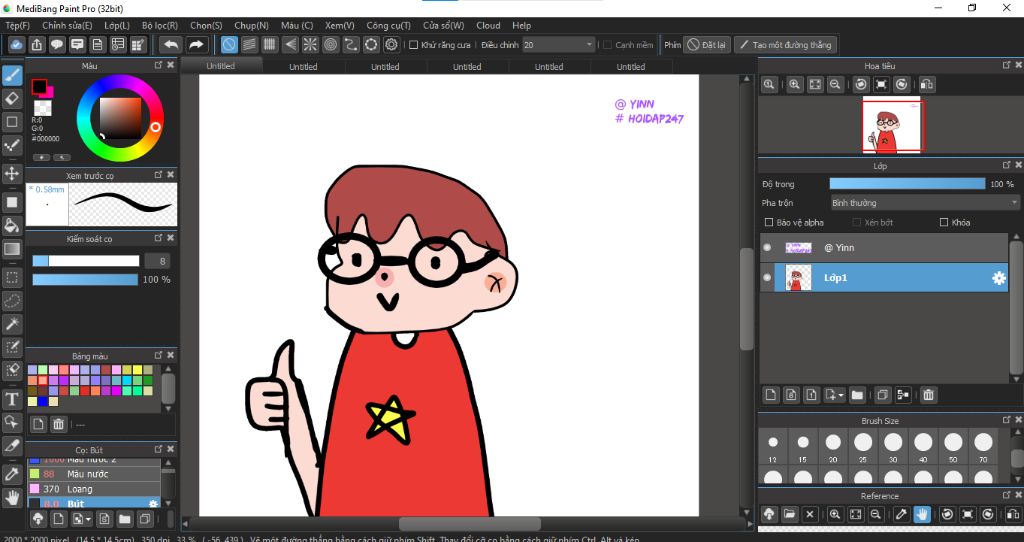Image resolution: width=1024 pixels, height=542 pixels.
Task: Open the Công cụ(T) menu
Action: (x=389, y=25)
